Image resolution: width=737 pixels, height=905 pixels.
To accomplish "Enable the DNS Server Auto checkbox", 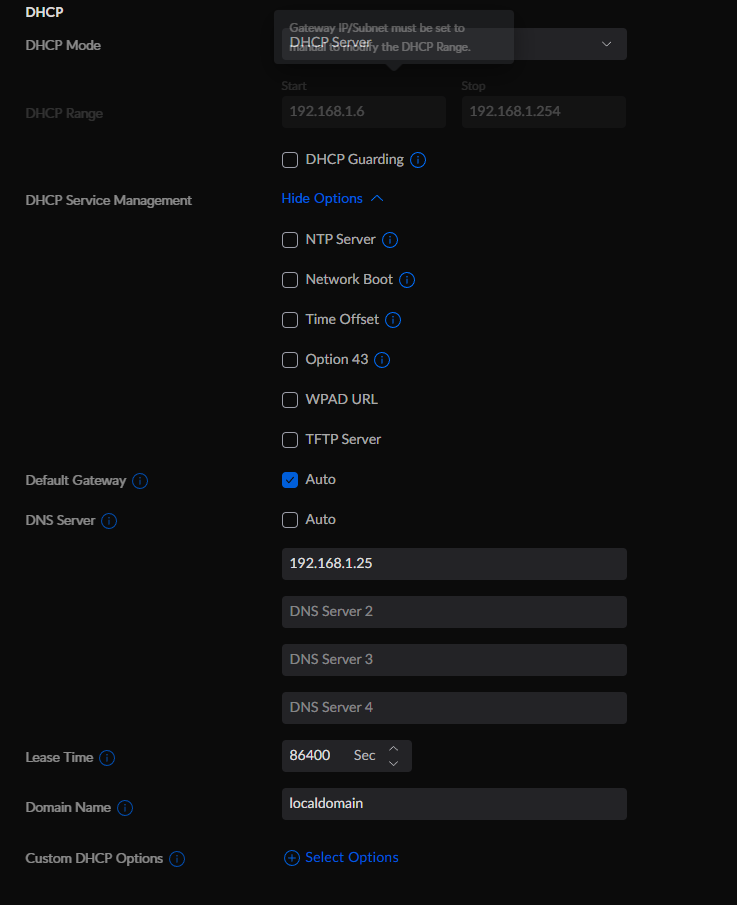I will (x=290, y=519).
